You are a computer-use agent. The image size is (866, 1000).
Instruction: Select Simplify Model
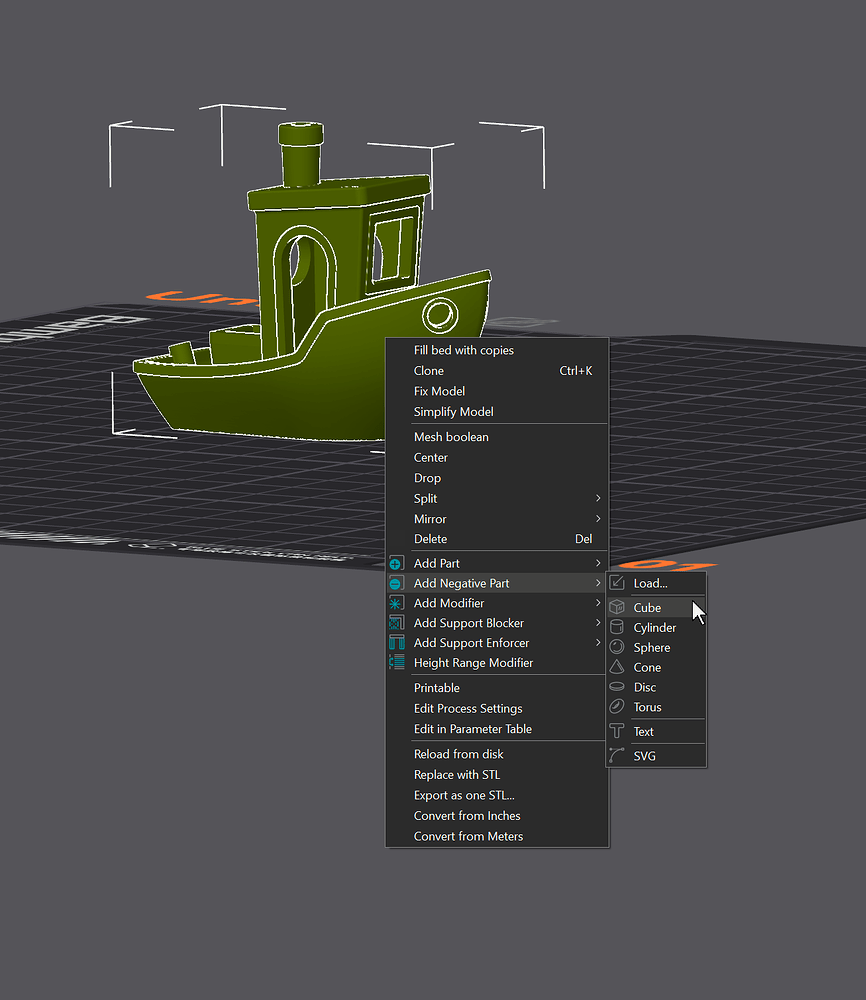(497, 411)
